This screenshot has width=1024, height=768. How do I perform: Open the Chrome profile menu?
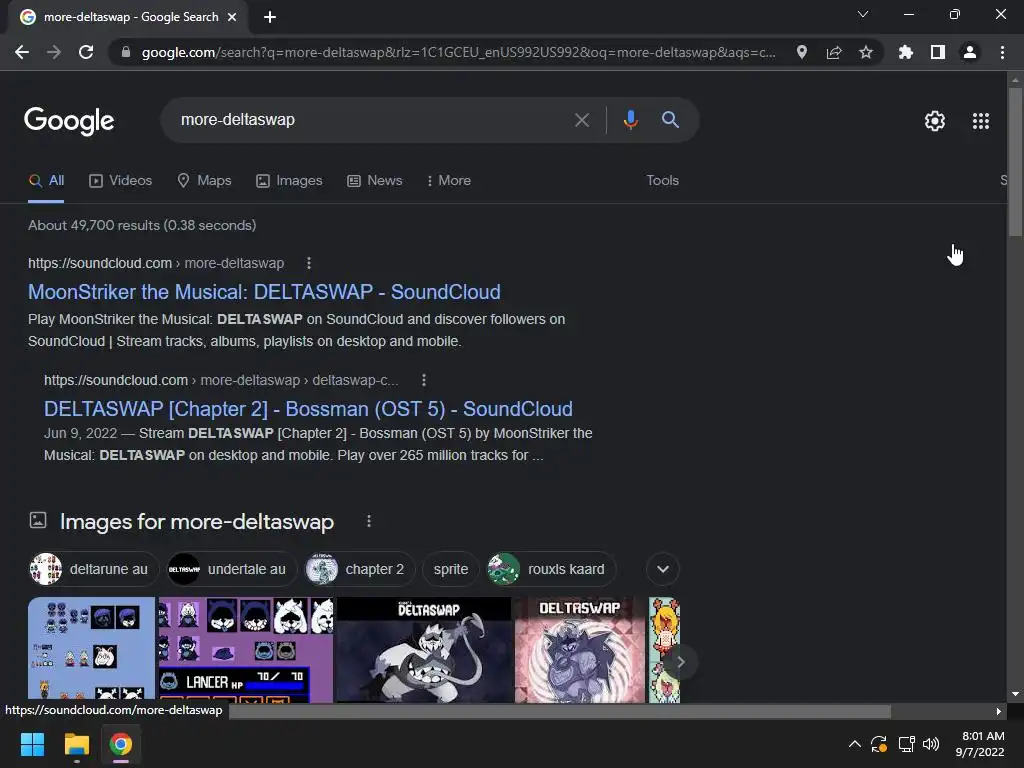click(x=970, y=52)
